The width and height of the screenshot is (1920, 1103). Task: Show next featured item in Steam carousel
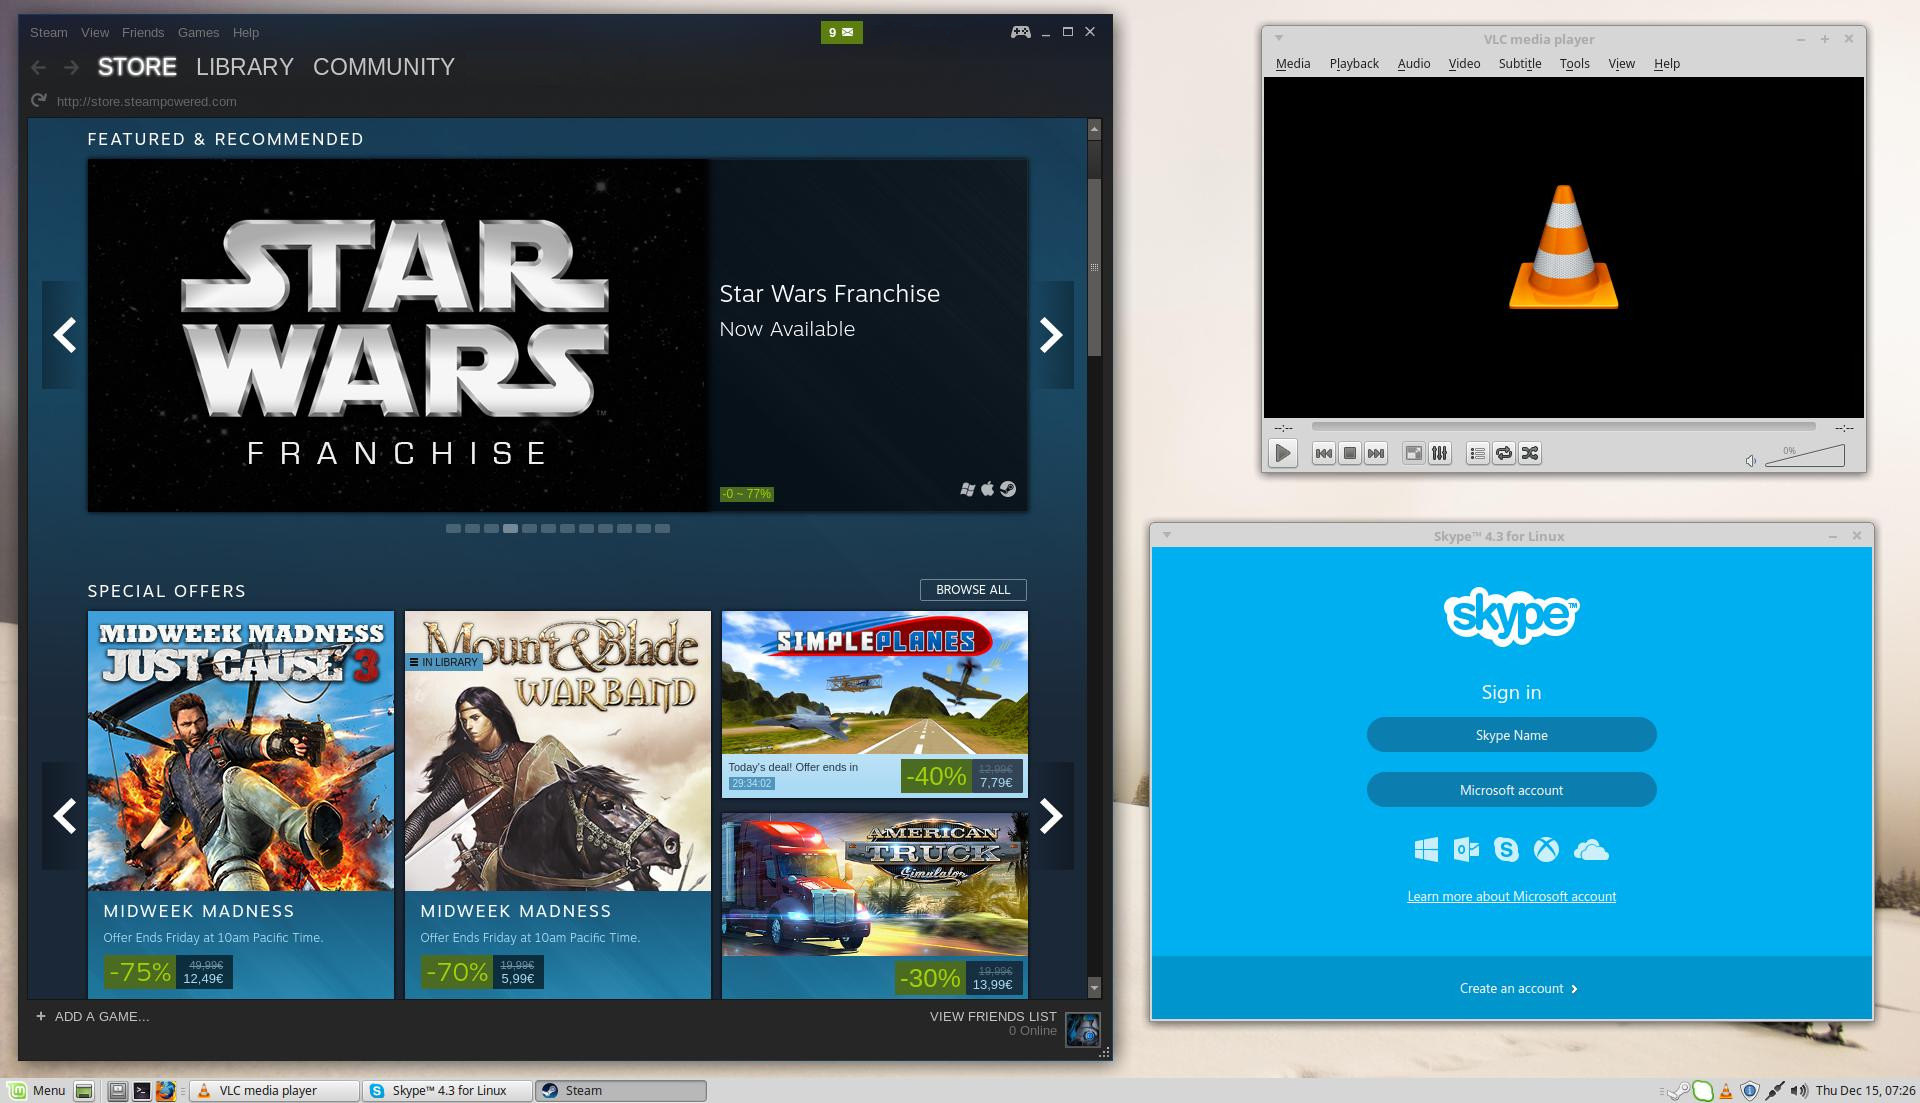click(x=1051, y=335)
